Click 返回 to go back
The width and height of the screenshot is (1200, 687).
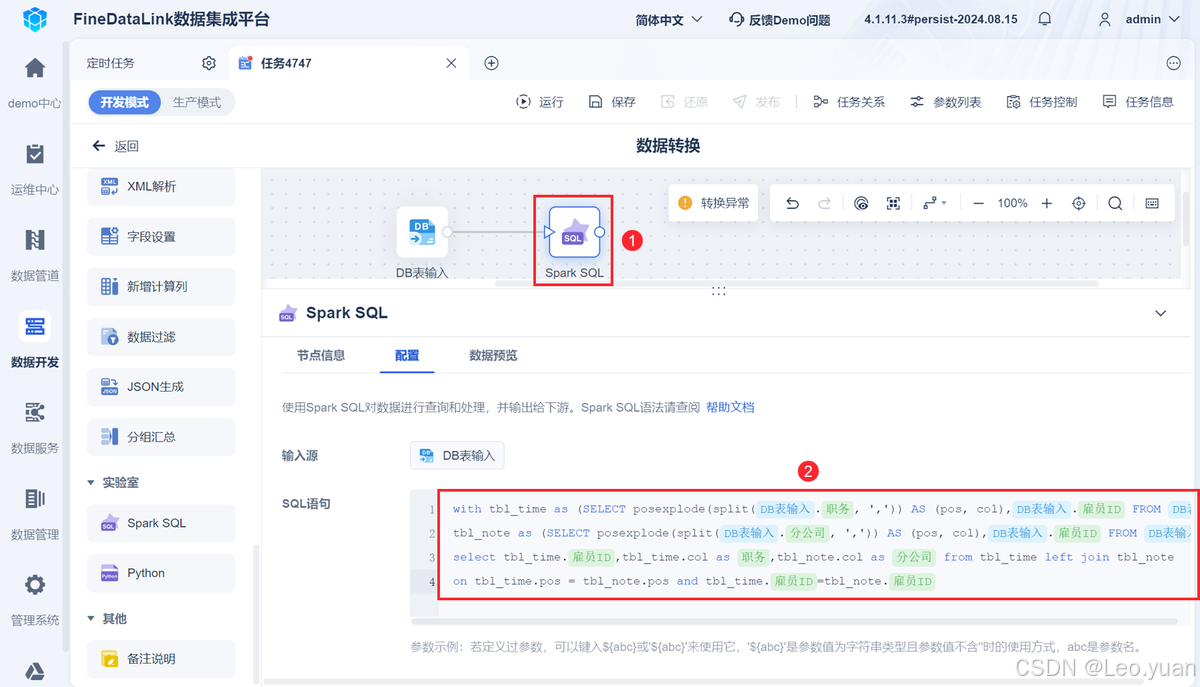point(115,146)
